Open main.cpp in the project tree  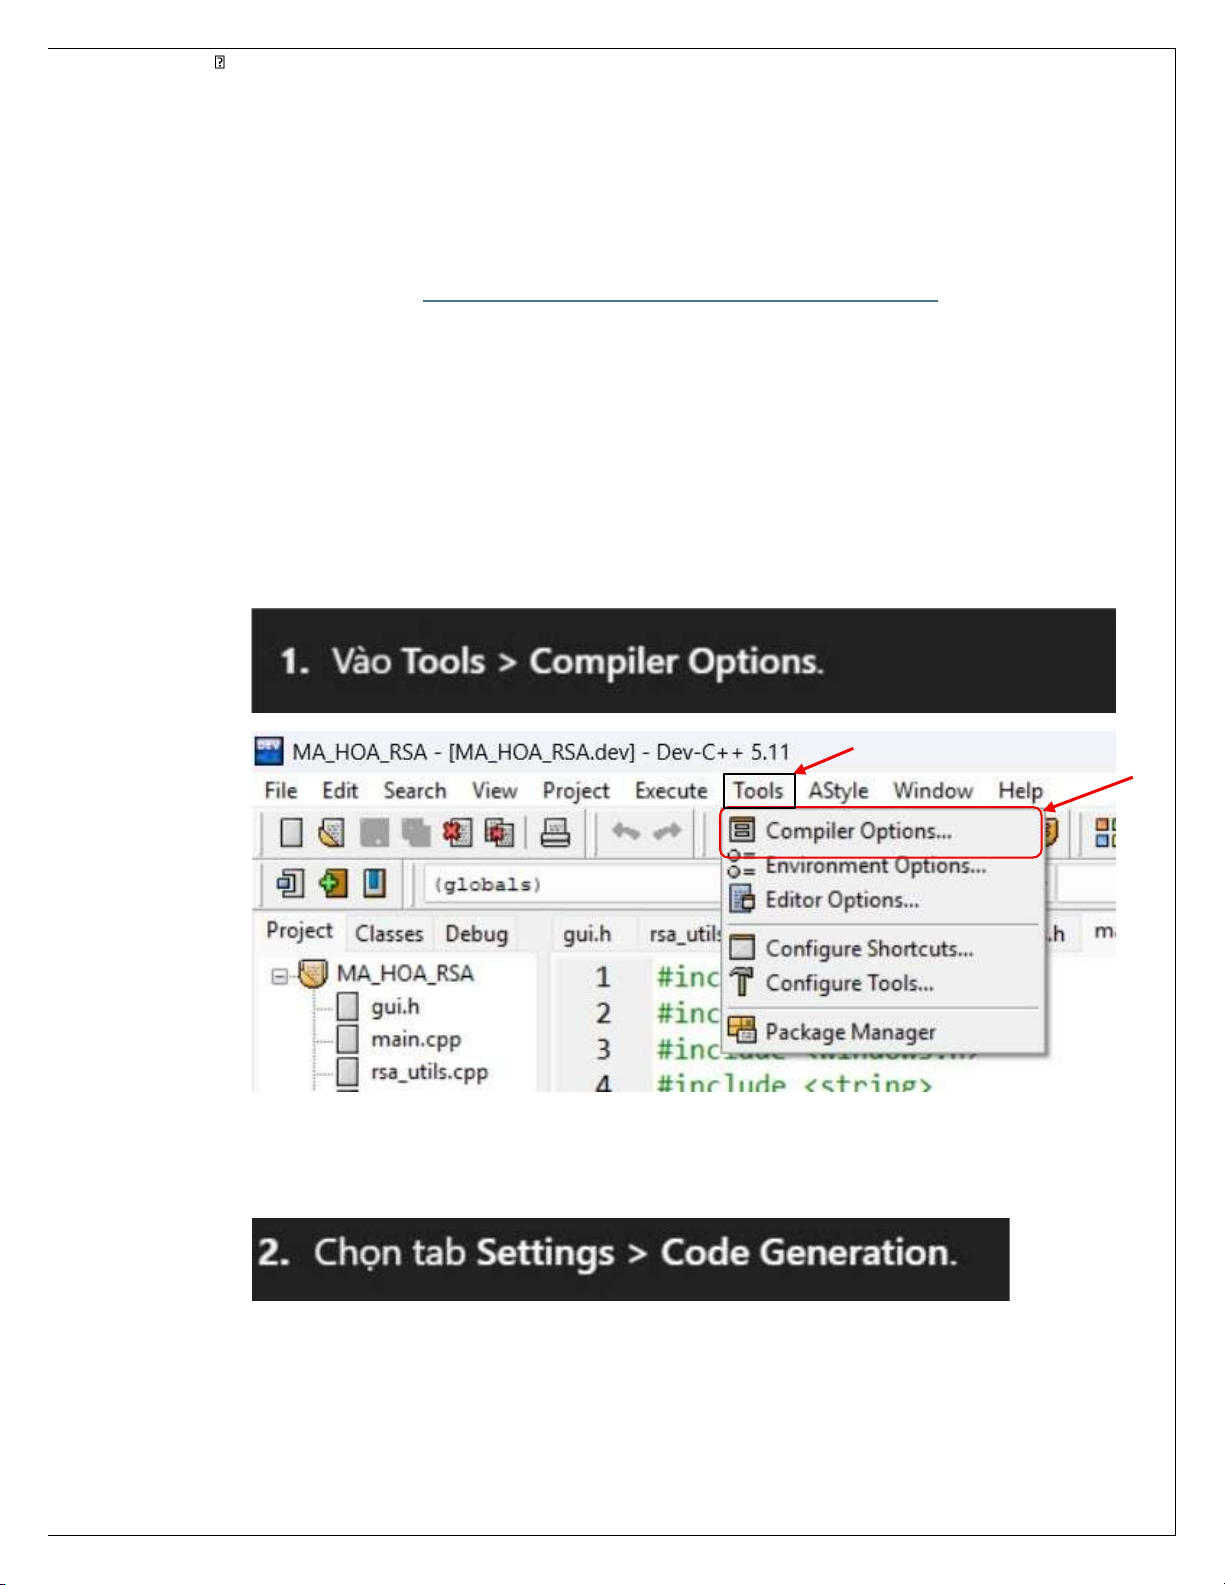click(x=415, y=1039)
